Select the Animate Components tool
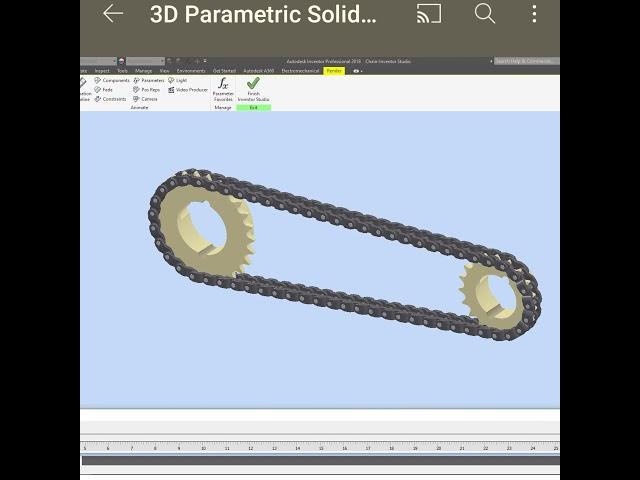This screenshot has height=480, width=640. 112,80
